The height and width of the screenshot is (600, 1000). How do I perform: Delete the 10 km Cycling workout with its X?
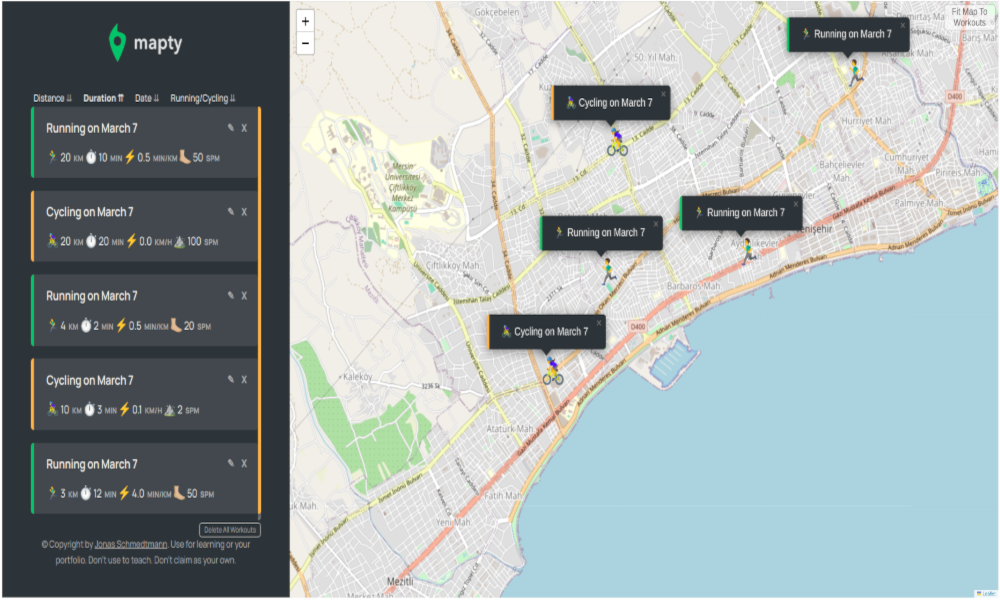pos(244,380)
